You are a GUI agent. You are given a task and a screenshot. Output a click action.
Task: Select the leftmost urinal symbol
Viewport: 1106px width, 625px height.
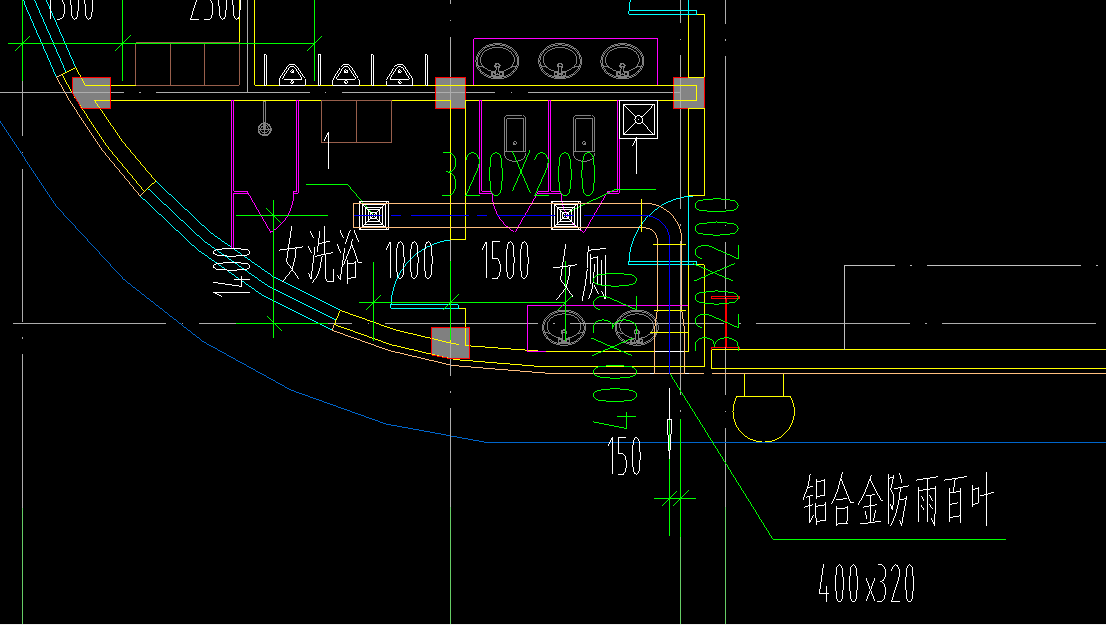point(291,73)
